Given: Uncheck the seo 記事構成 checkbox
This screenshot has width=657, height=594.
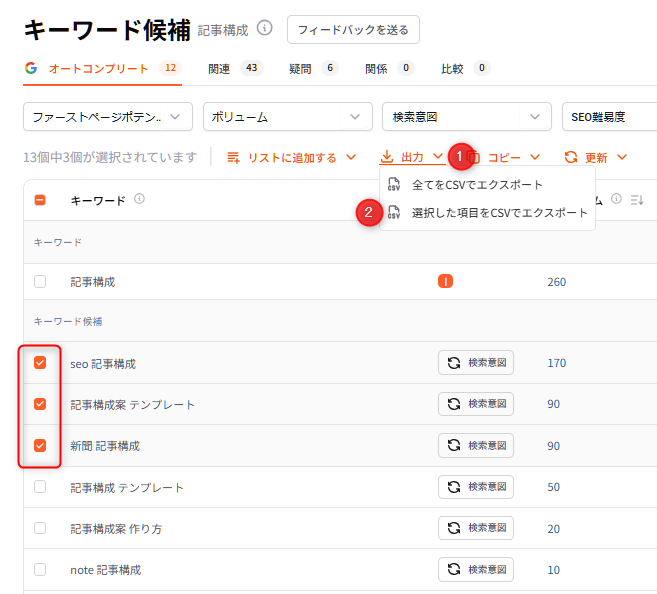Looking at the screenshot, I should 40,363.
